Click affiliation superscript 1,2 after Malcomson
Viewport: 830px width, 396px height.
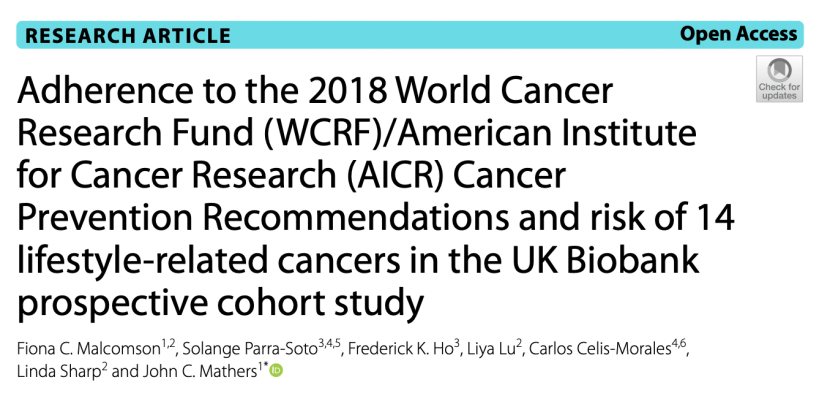click(x=168, y=346)
